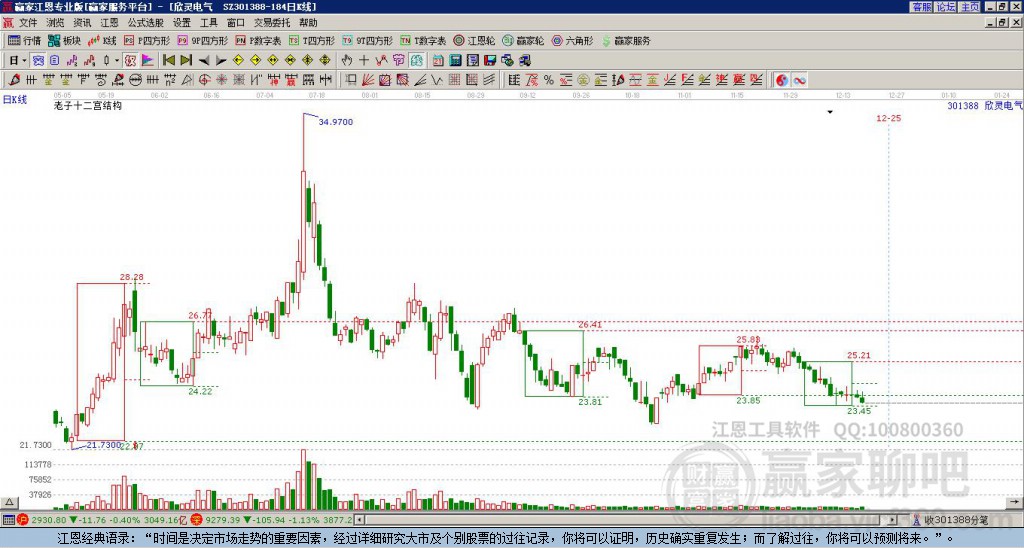The image size is (1024, 548).
Task: Open the 9T四方形 tool
Action: (368, 40)
